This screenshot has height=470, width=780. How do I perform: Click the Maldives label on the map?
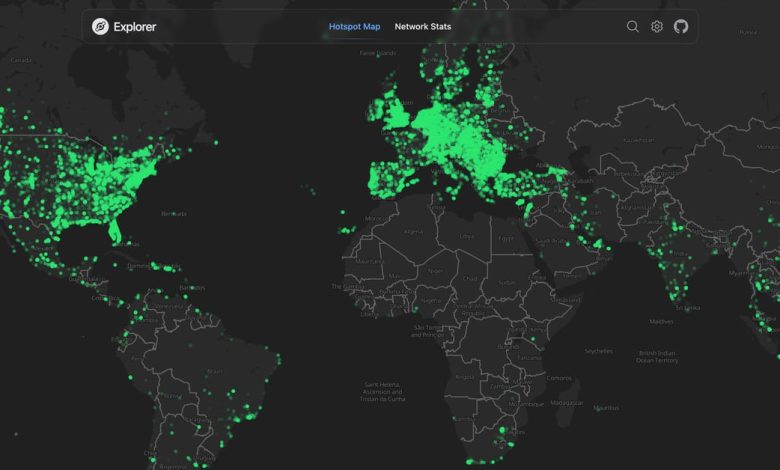pos(661,321)
